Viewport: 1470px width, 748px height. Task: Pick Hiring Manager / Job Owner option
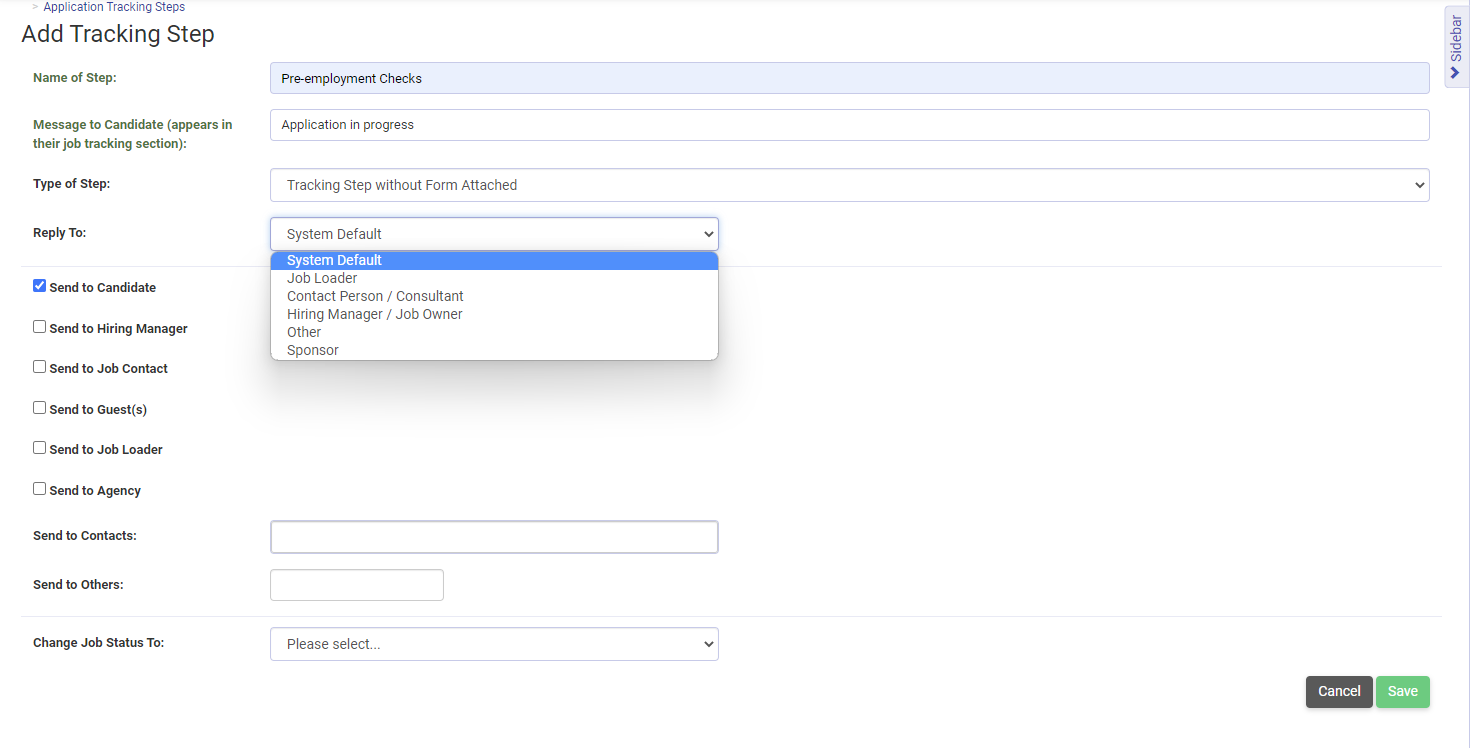click(375, 314)
